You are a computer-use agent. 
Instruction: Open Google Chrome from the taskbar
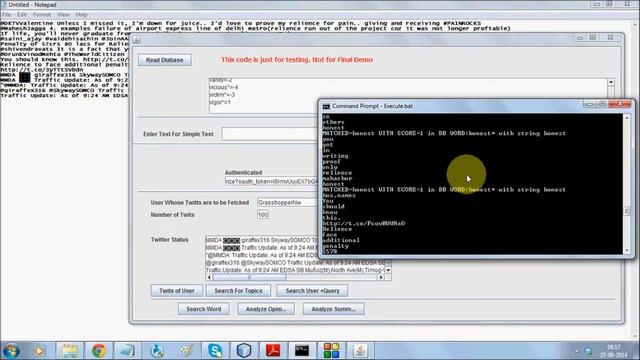coord(98,351)
